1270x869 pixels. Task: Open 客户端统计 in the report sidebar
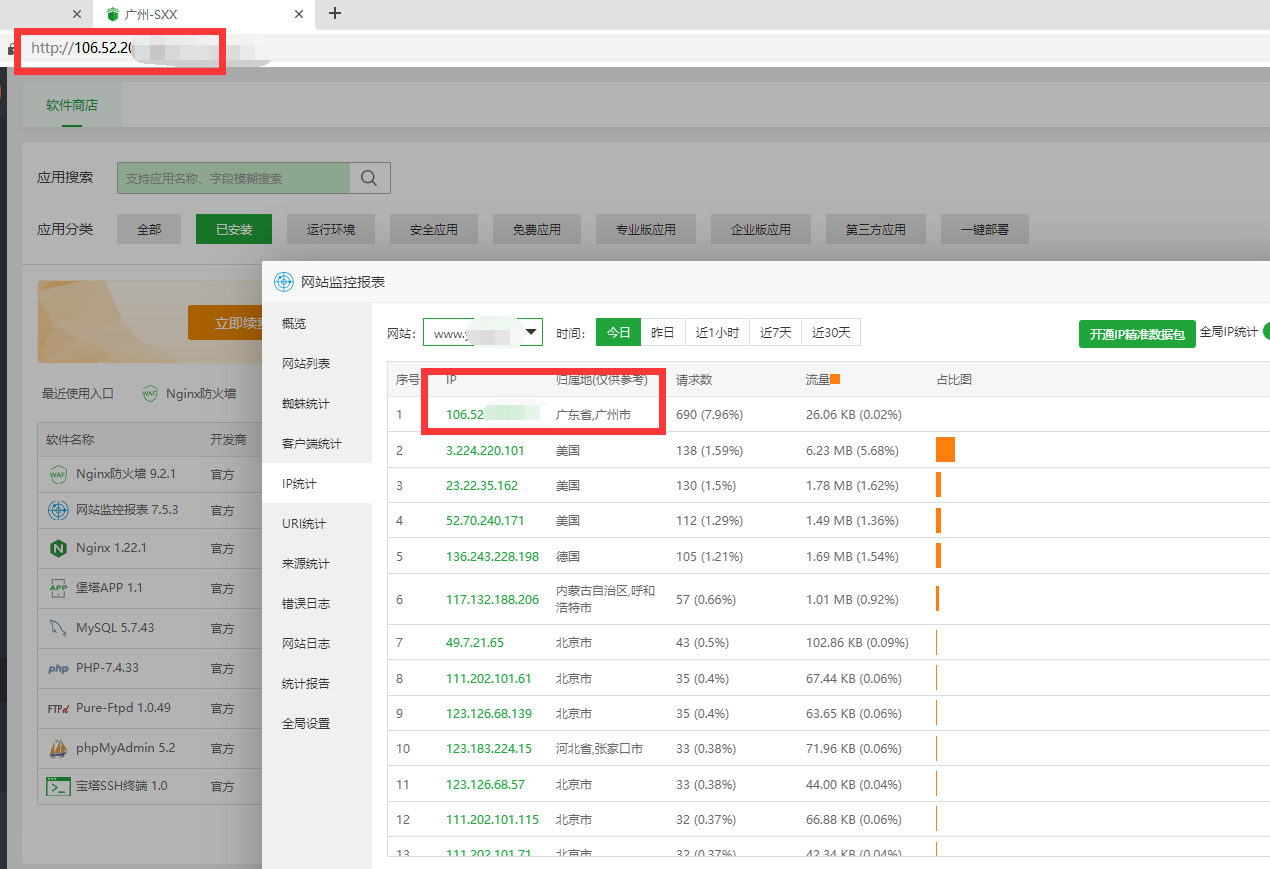coord(316,444)
